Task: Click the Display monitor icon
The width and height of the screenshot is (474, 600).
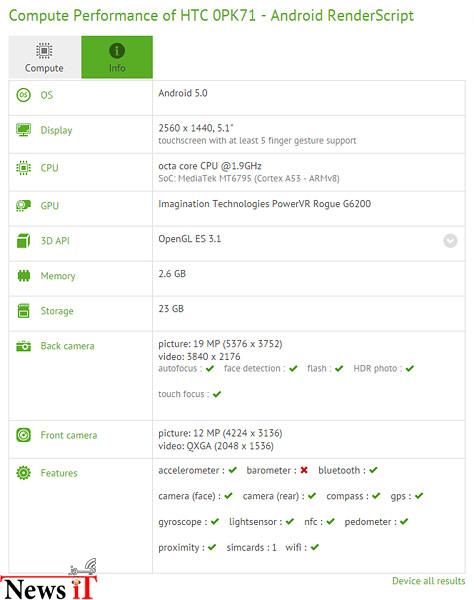Action: pyautogui.click(x=23, y=130)
